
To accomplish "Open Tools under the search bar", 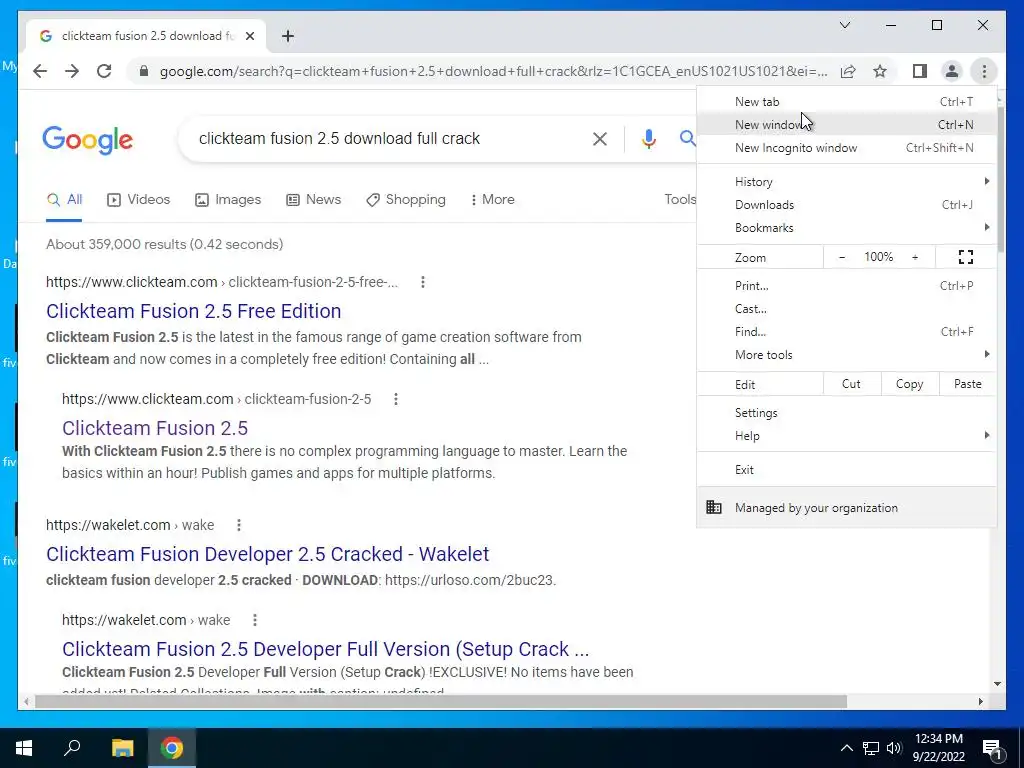I will point(680,199).
